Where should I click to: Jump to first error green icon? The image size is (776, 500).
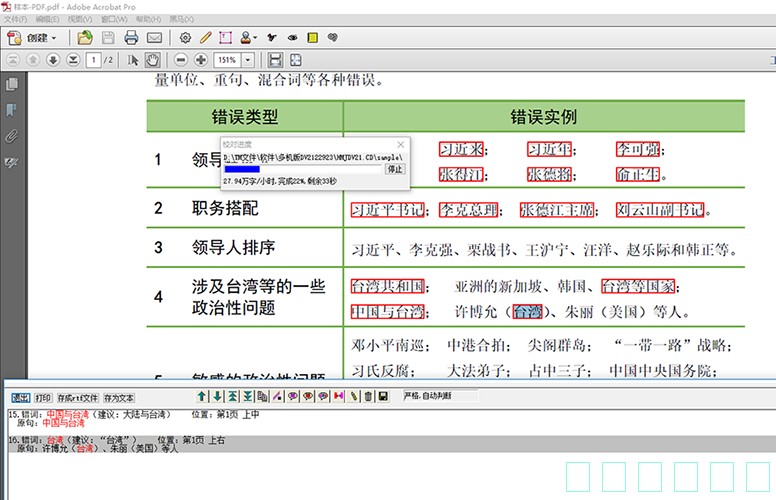point(232,396)
